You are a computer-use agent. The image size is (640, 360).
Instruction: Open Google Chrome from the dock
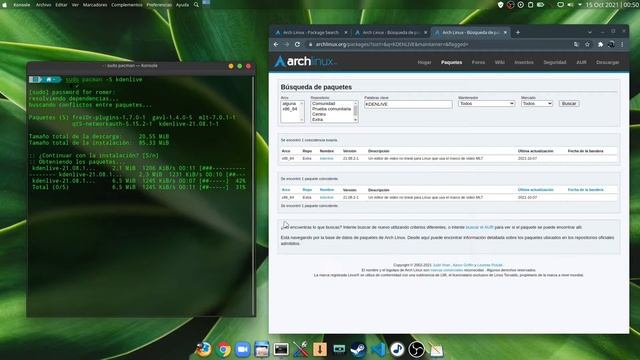tap(223, 349)
